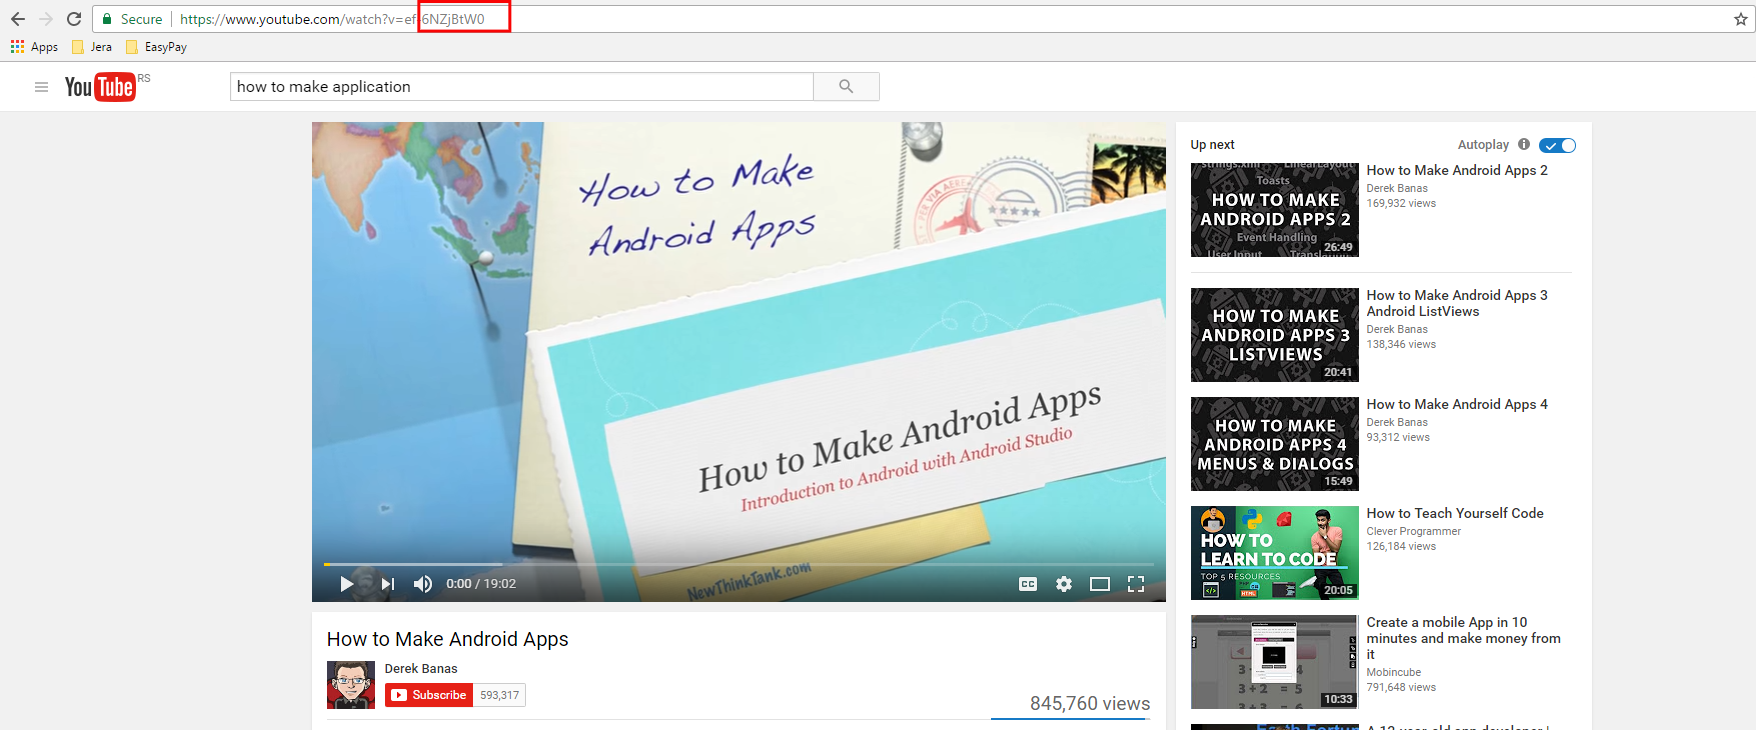Click Derek Banas channel name under title

(x=421, y=669)
